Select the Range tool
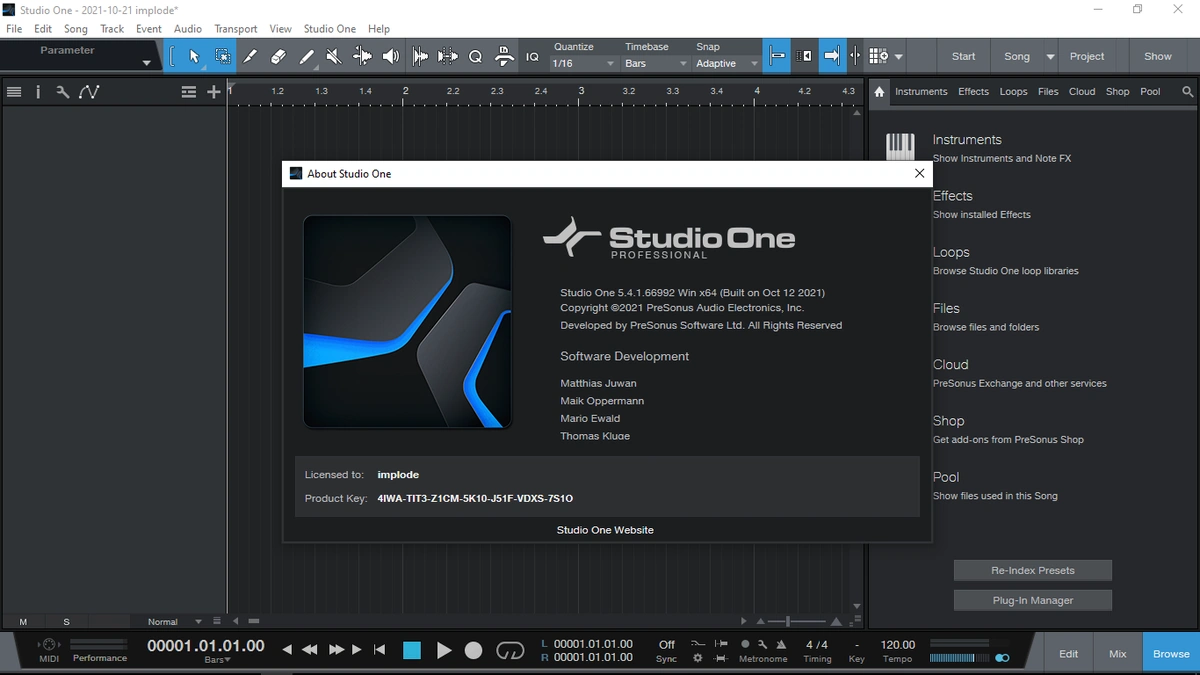Screen dimensions: 1200x675 (x=222, y=56)
